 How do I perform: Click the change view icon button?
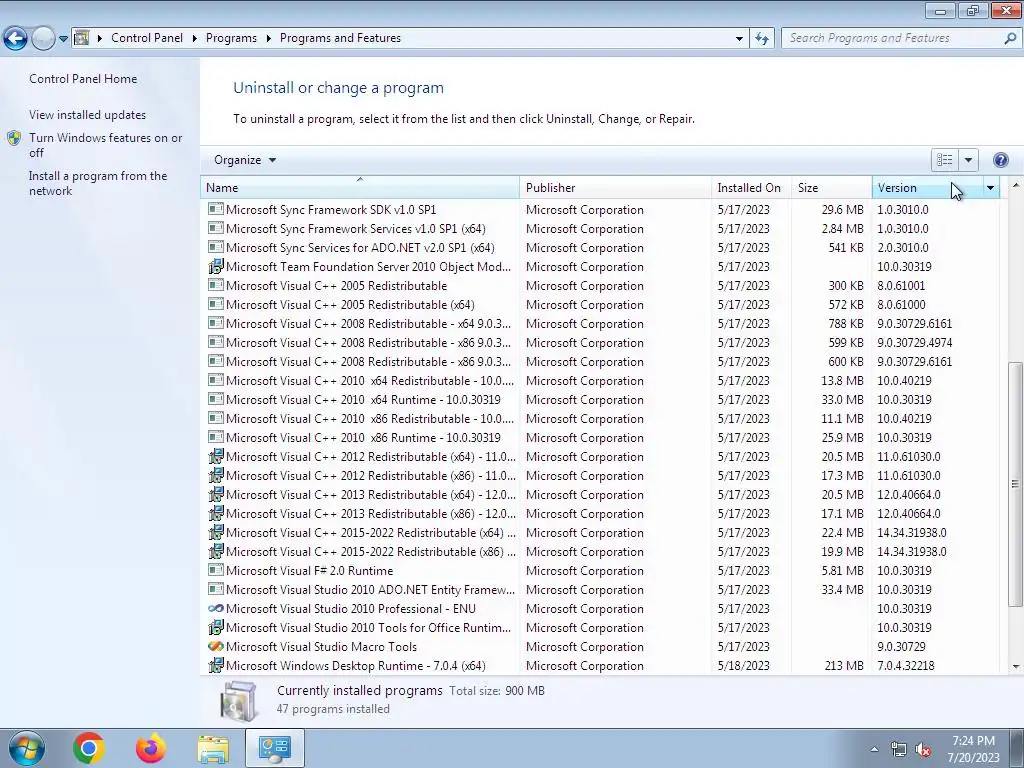point(944,160)
